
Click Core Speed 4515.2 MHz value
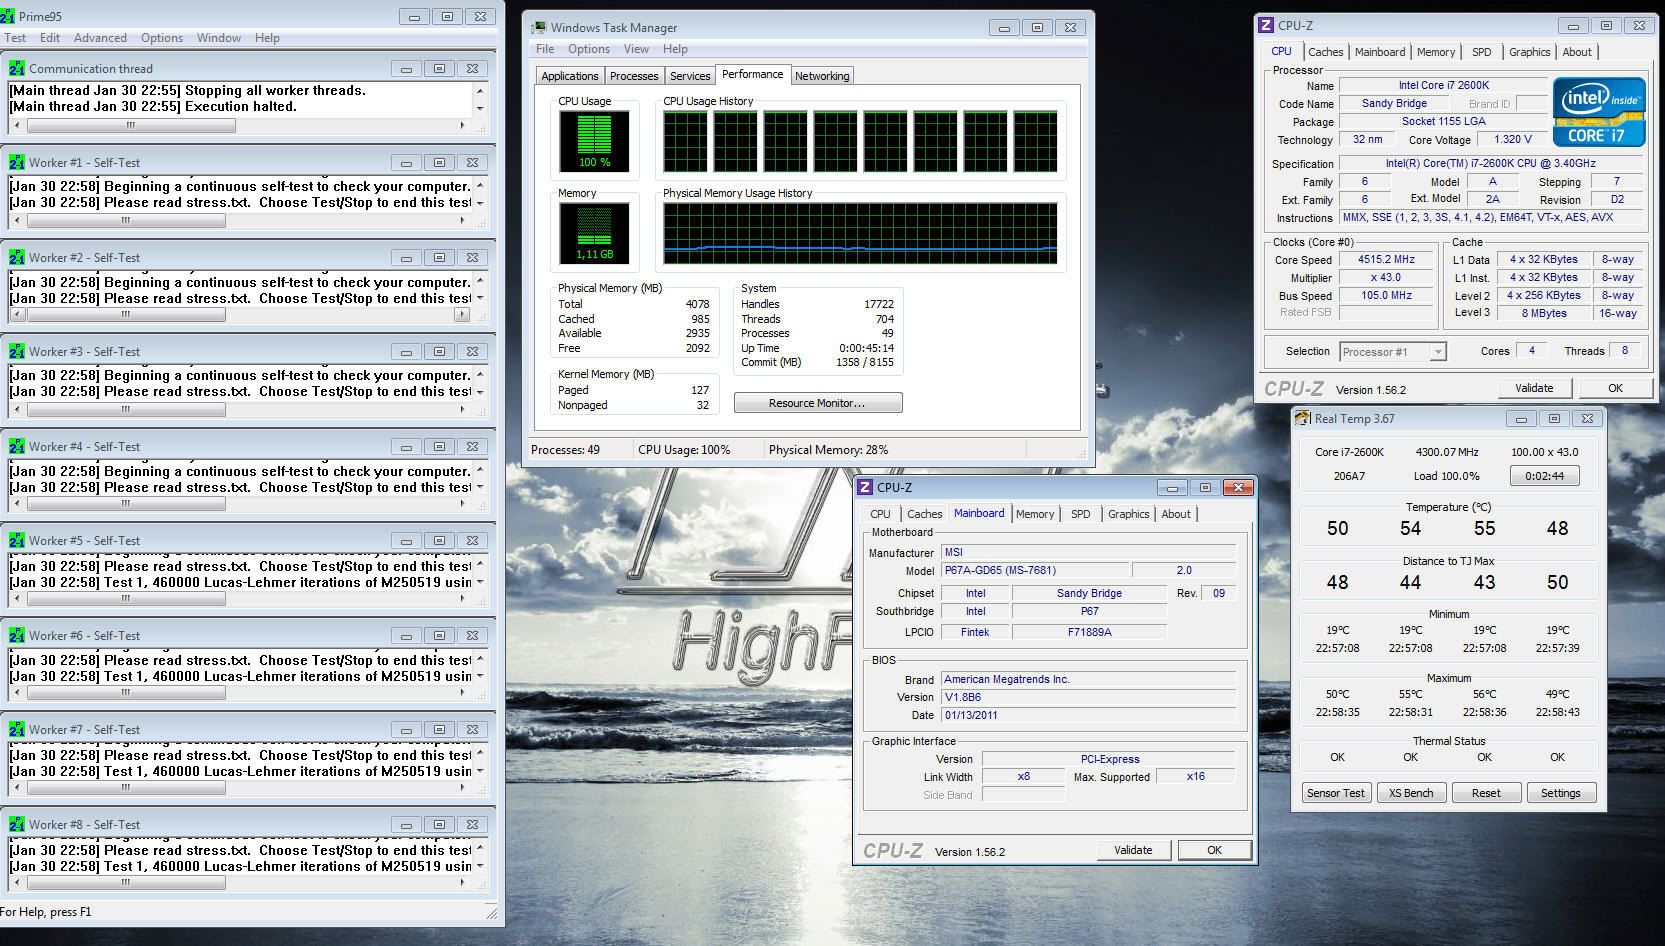(1387, 259)
